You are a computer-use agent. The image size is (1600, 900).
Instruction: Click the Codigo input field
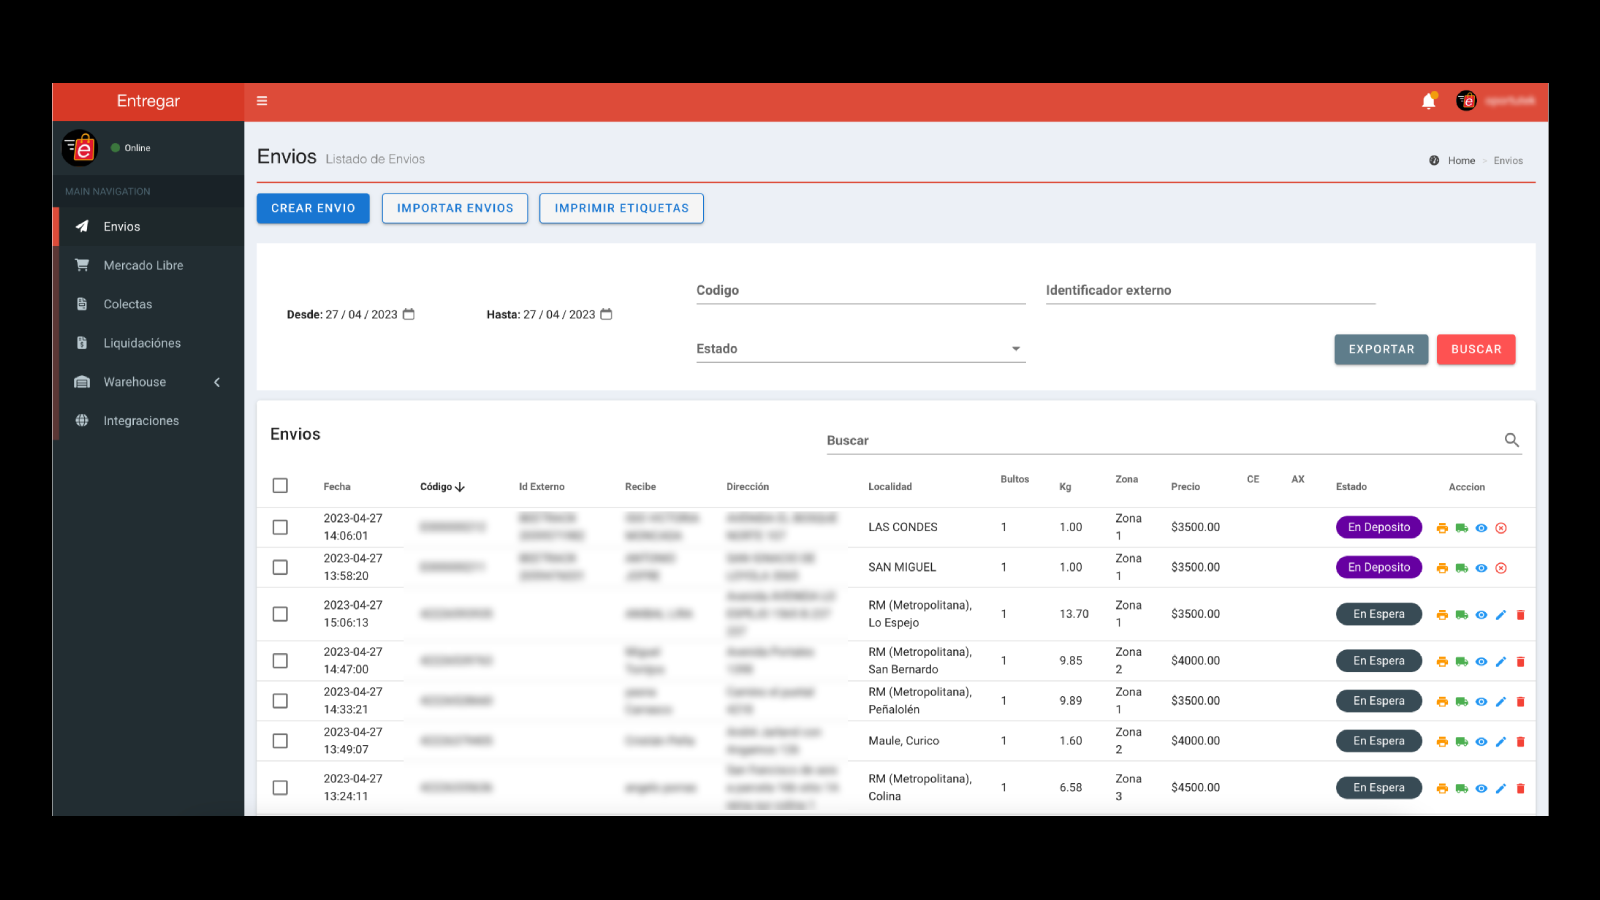[860, 291]
